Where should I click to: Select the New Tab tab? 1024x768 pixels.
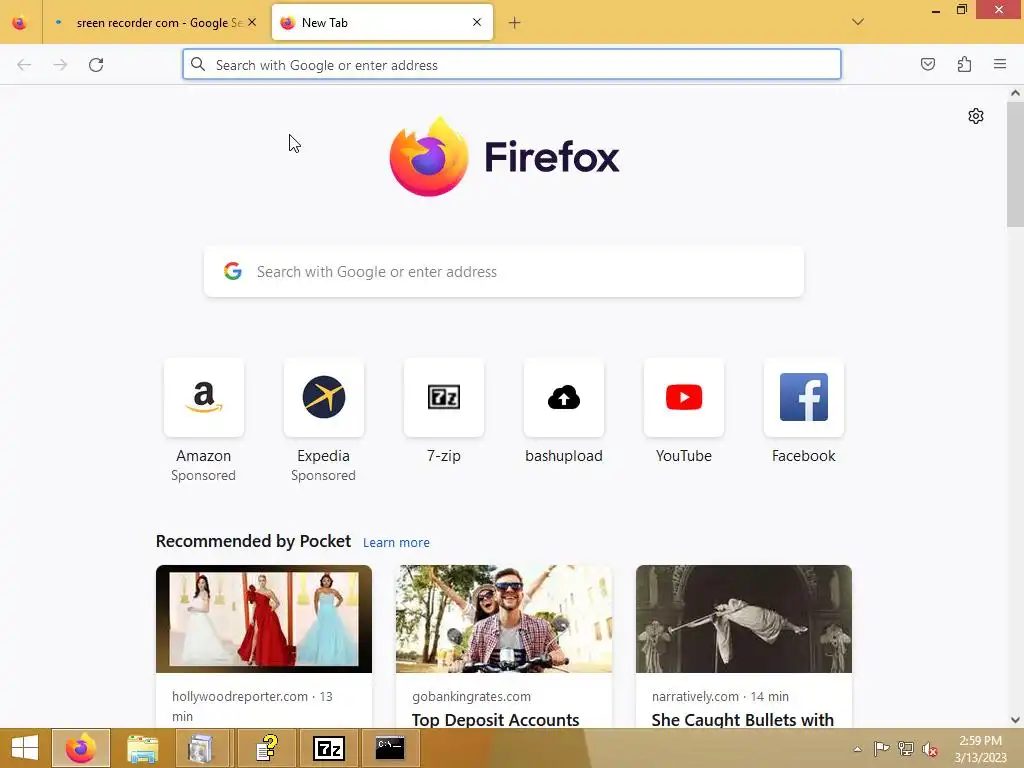click(381, 23)
